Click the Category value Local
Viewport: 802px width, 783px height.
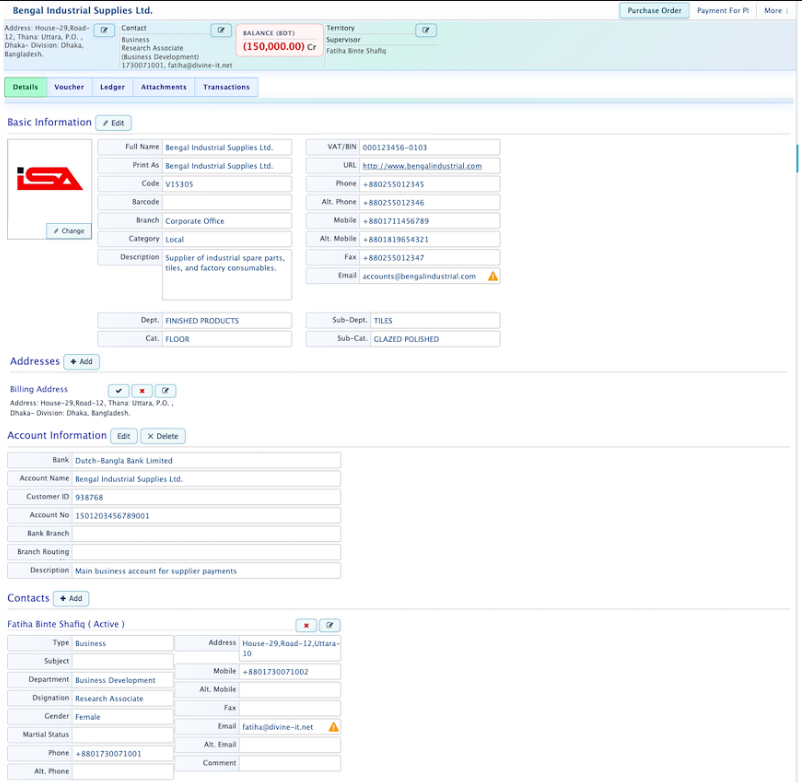point(227,239)
